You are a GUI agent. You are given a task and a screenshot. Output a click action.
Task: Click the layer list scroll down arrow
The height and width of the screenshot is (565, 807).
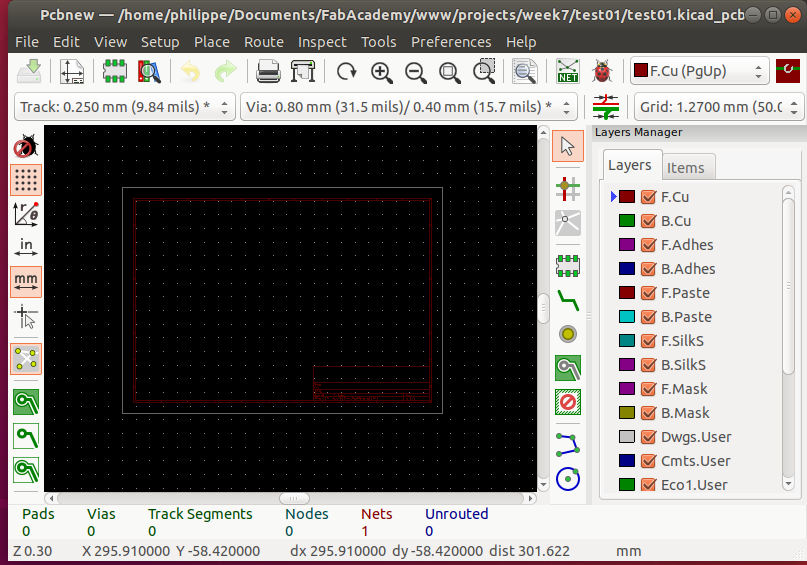[x=788, y=485]
